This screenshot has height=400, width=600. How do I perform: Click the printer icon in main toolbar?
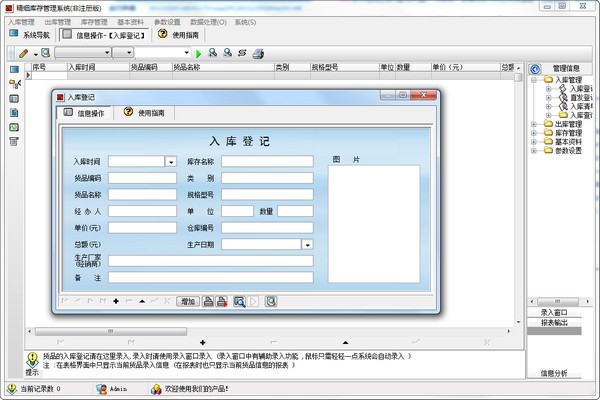pyautogui.click(x=258, y=52)
